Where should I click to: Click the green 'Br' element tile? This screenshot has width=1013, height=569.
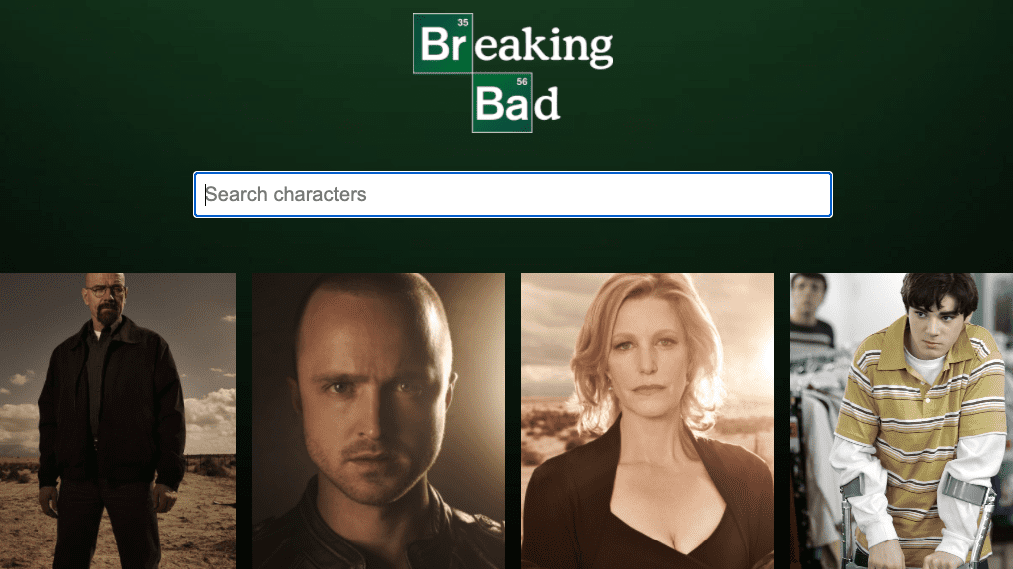tap(443, 43)
